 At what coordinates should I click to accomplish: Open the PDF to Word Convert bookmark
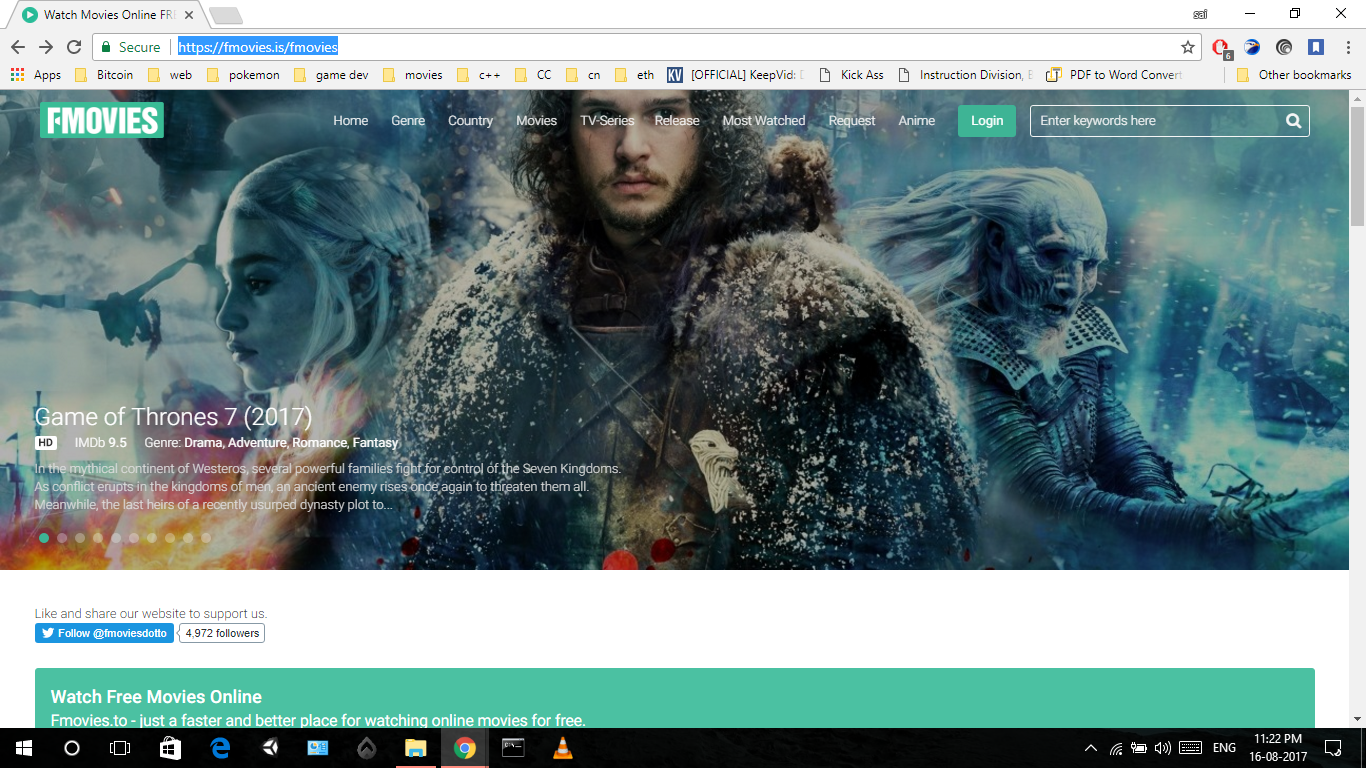(x=1114, y=75)
